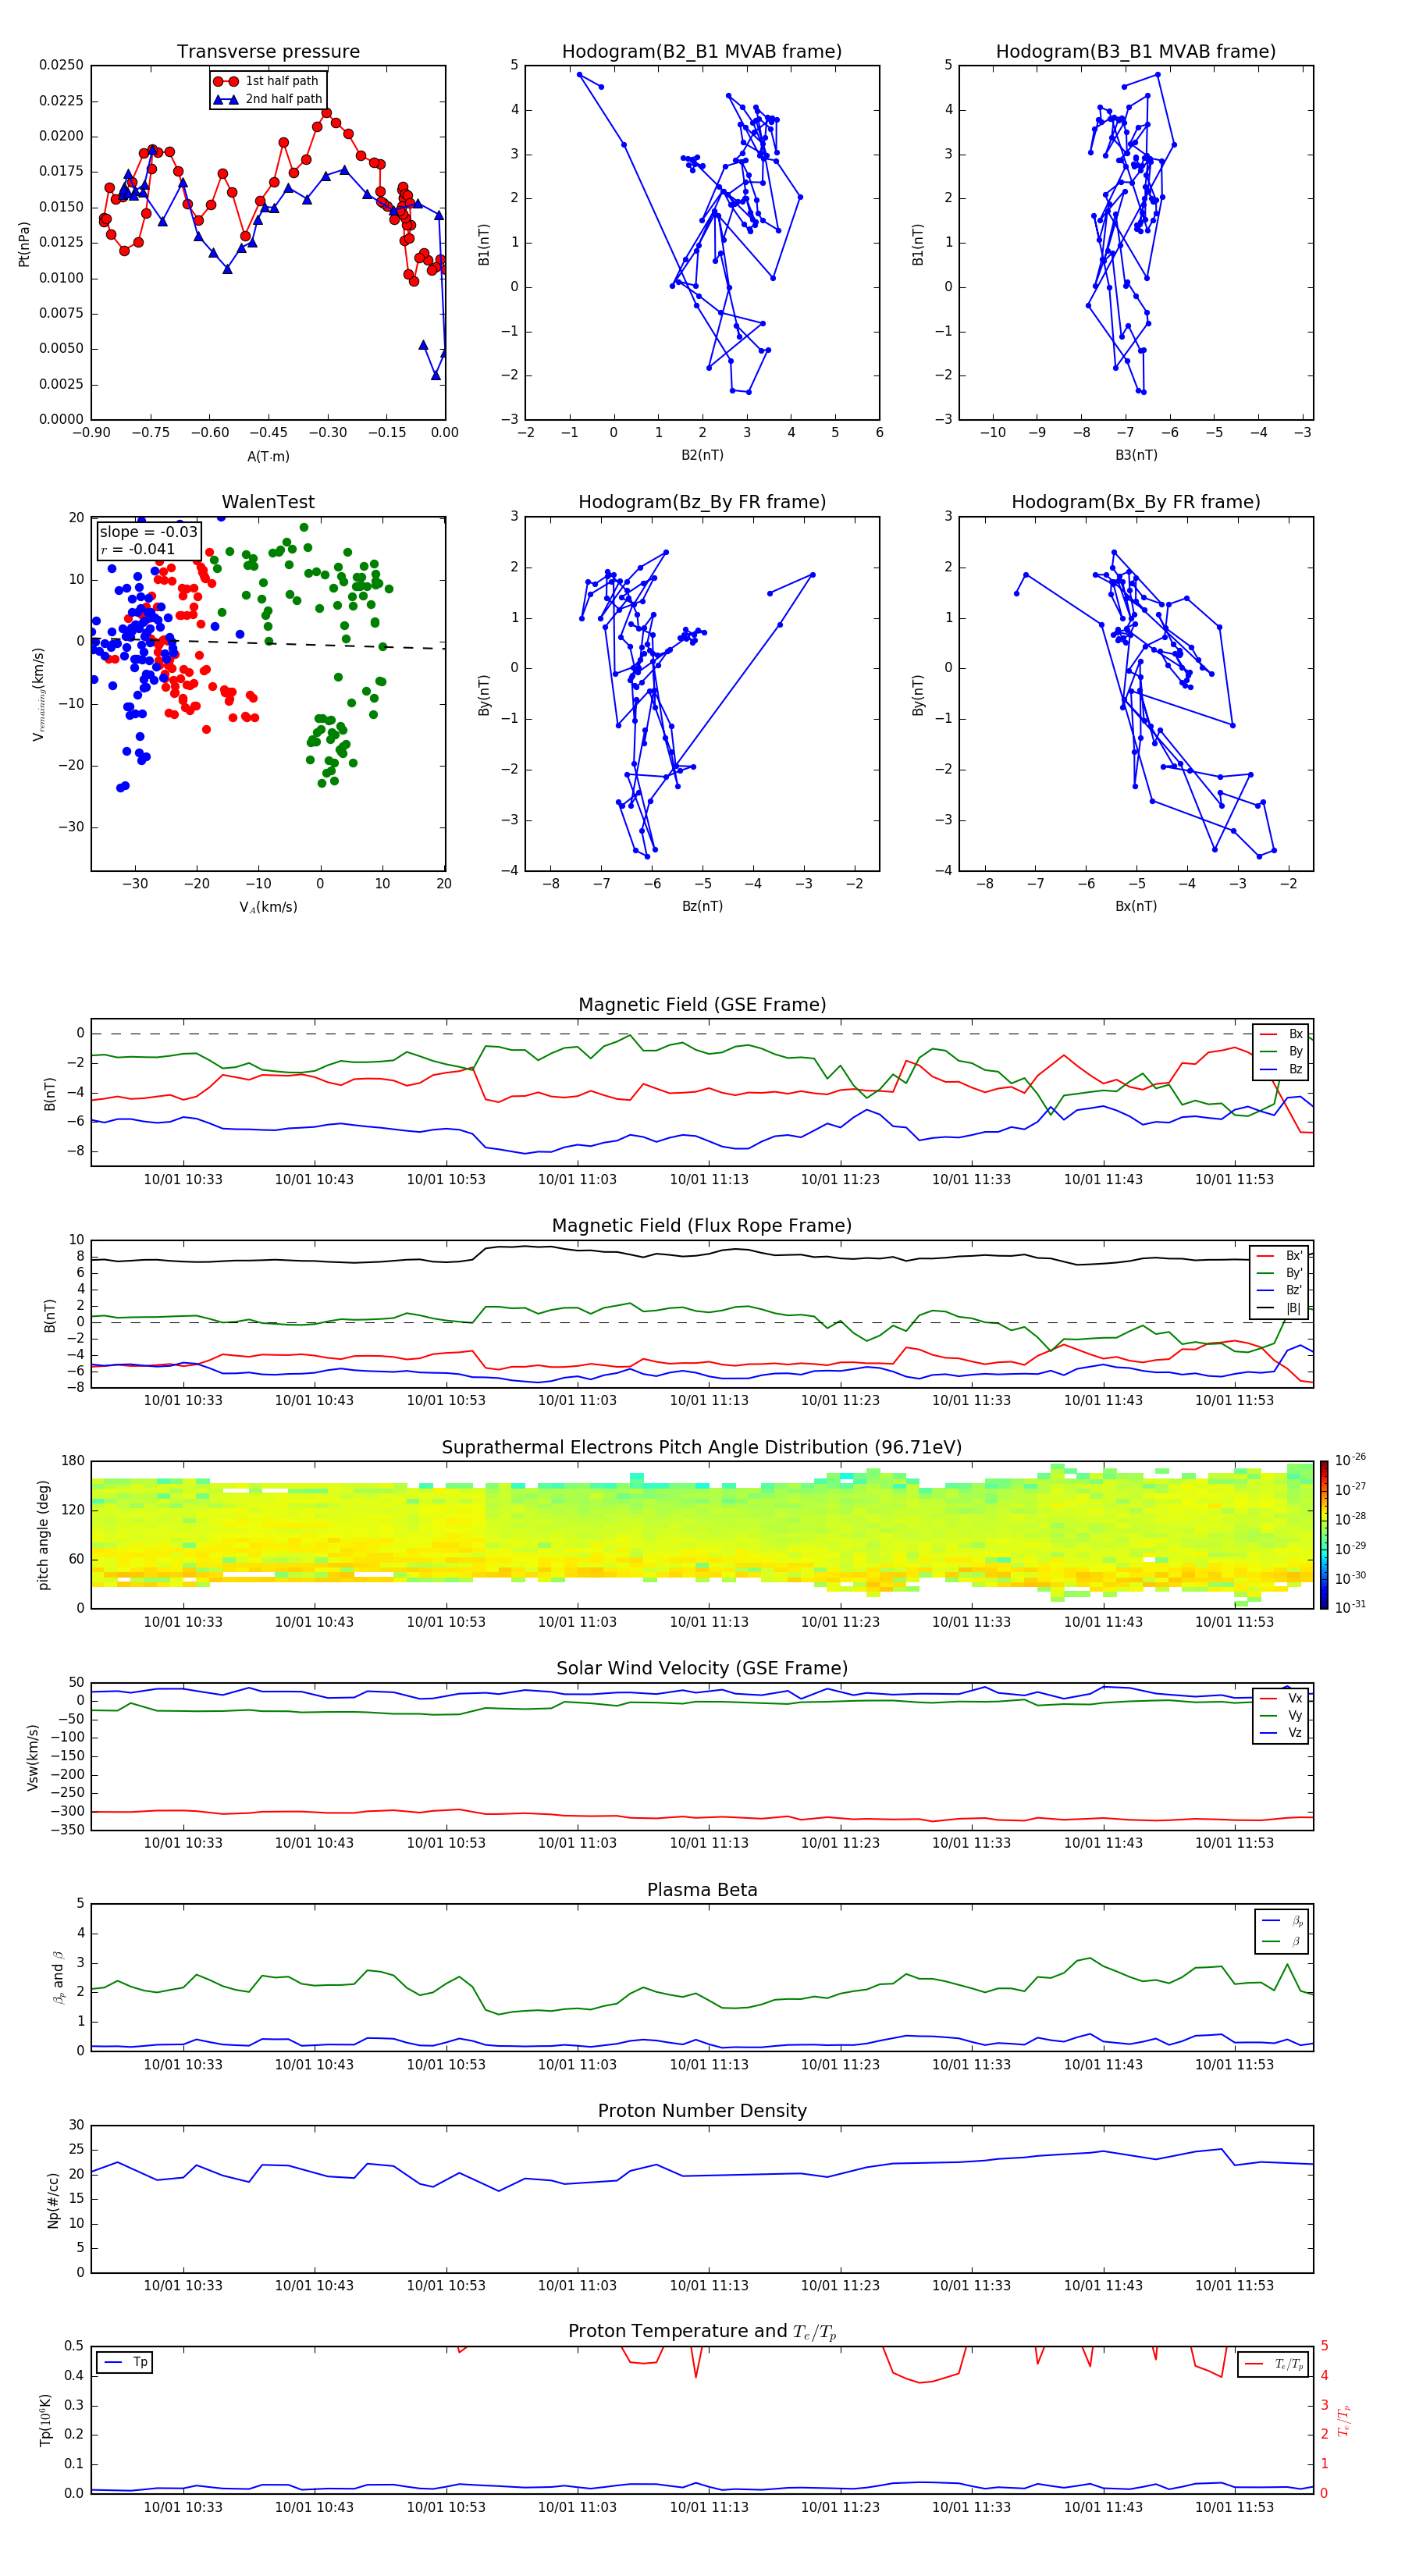Click the 'Vx' velocity legend entry

(x=1281, y=1698)
